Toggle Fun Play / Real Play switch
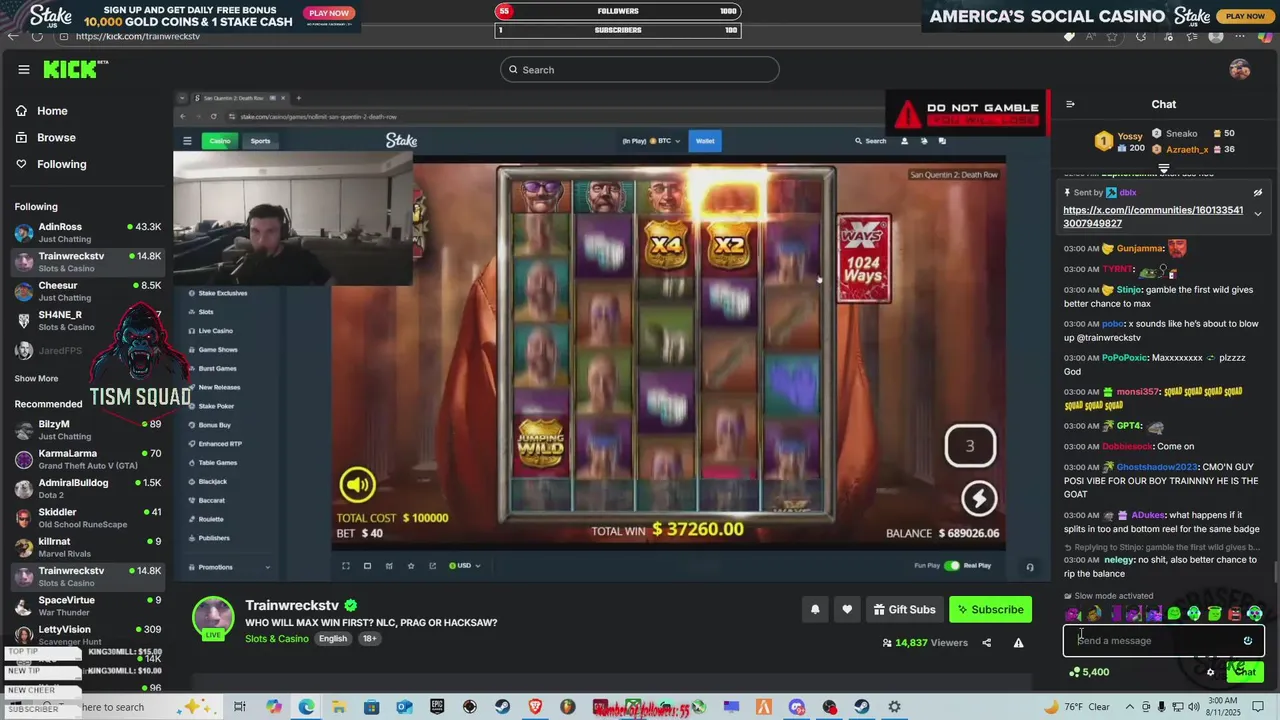This screenshot has width=1280, height=720. 952,566
